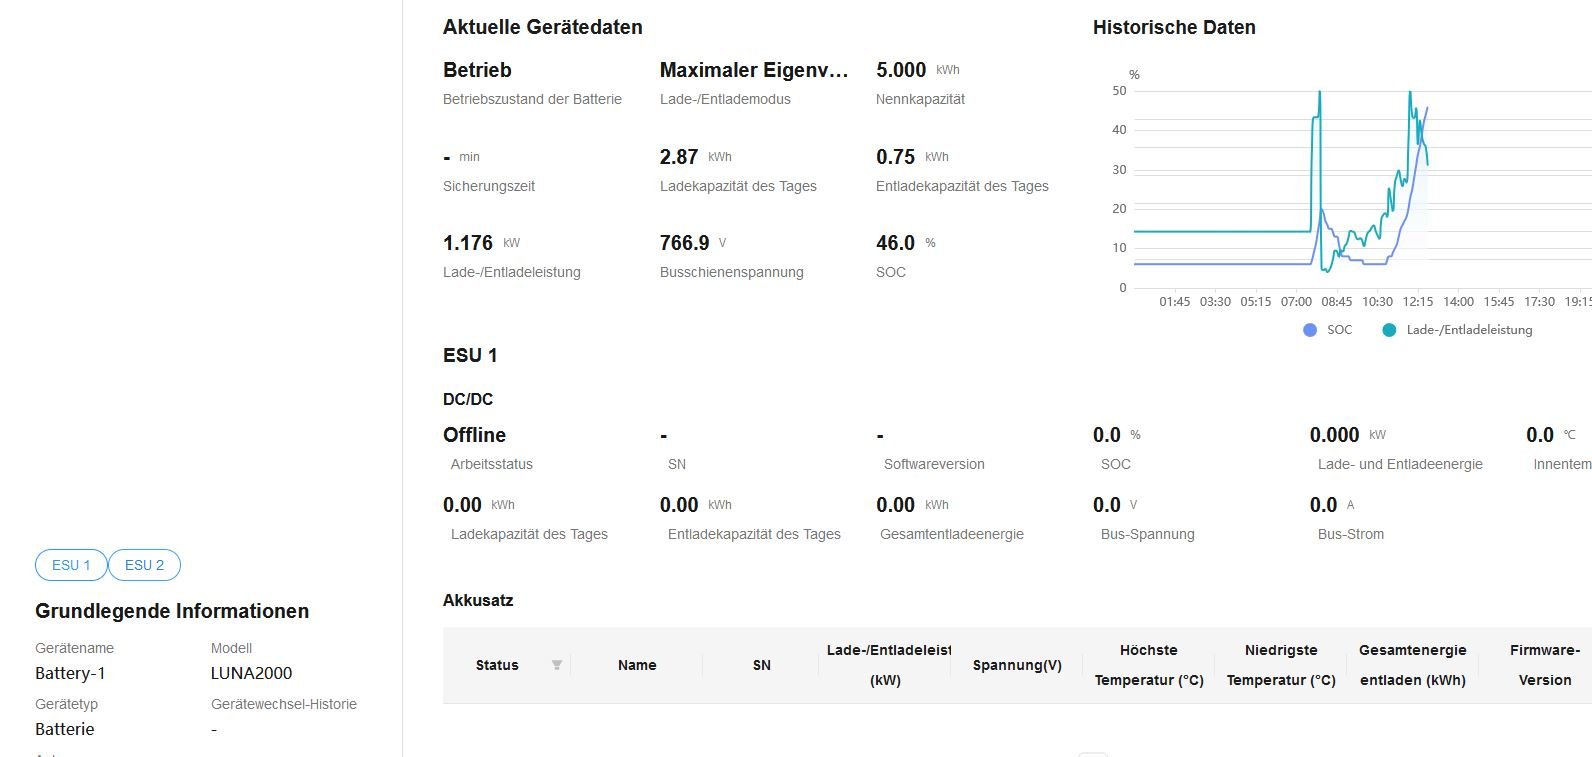Click the Name column header
1592x757 pixels.
637,665
